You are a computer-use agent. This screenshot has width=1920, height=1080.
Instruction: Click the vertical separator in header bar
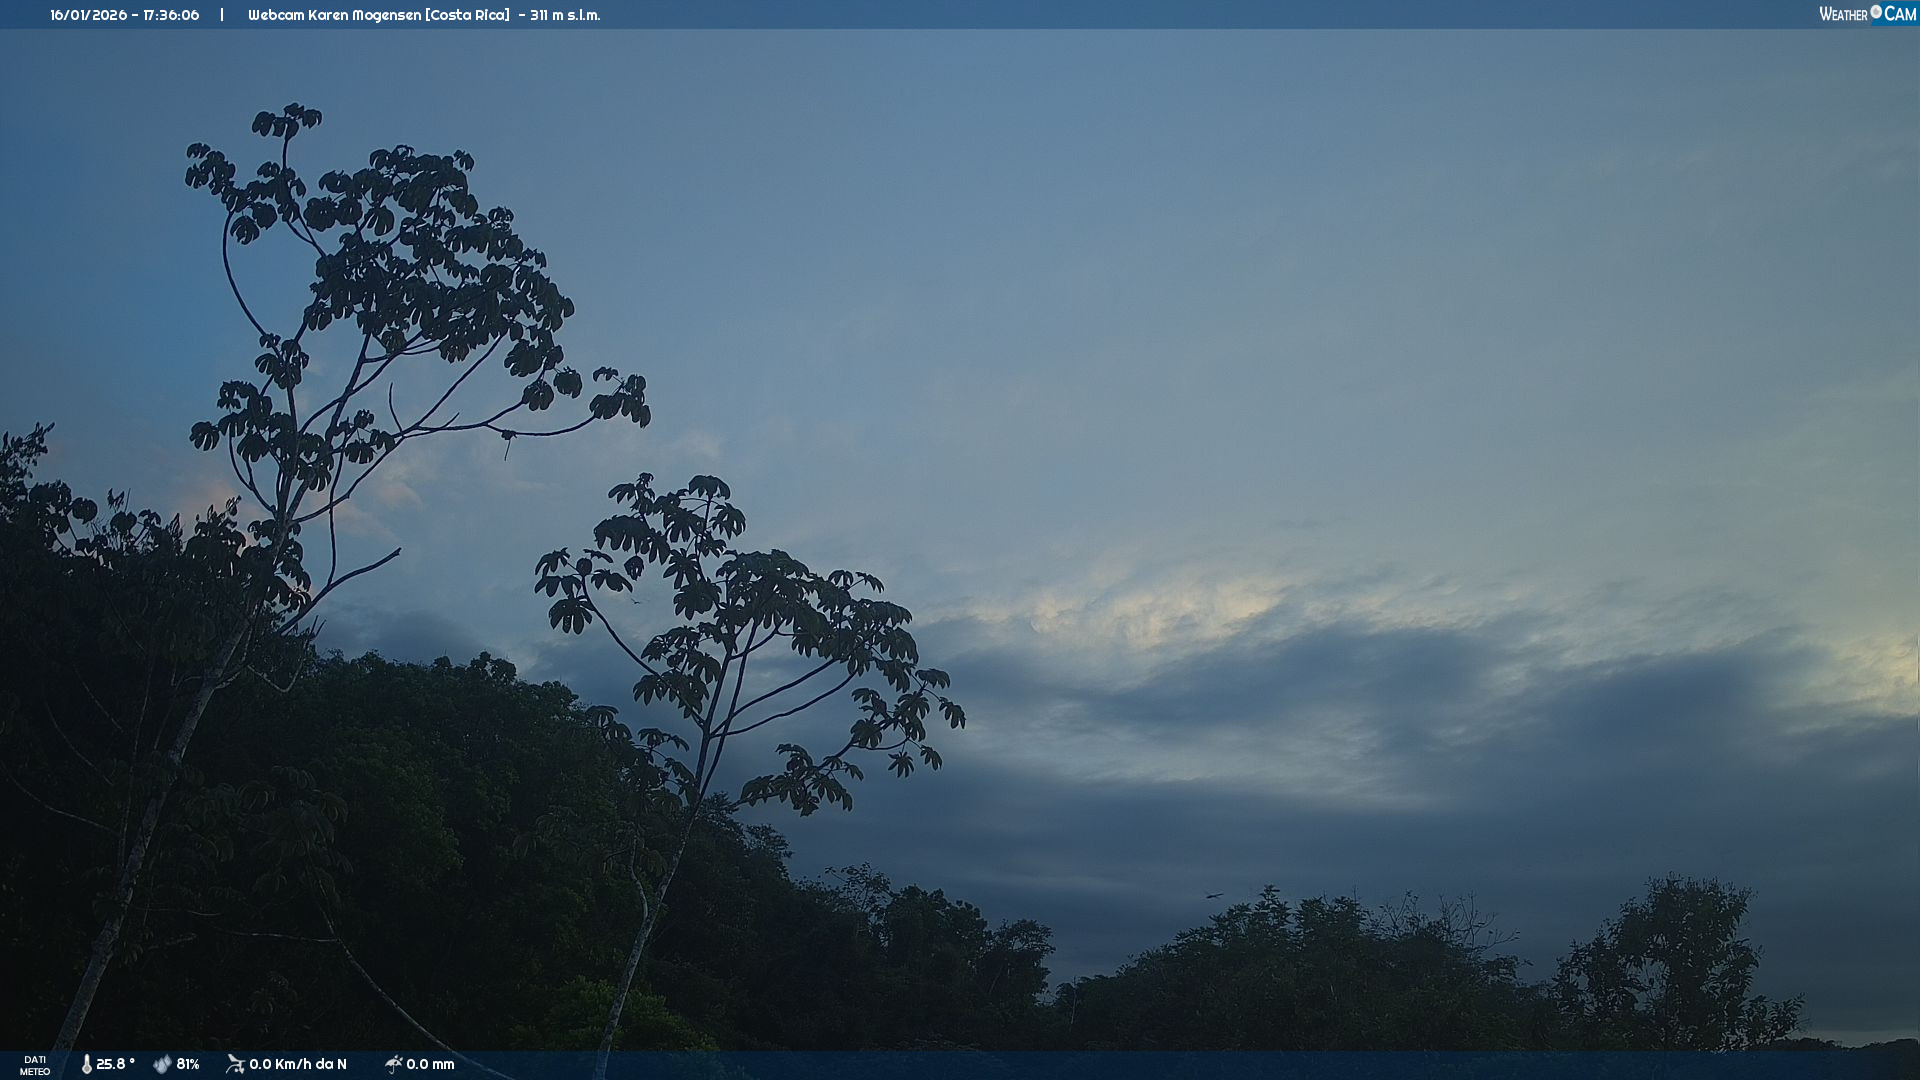(x=222, y=15)
